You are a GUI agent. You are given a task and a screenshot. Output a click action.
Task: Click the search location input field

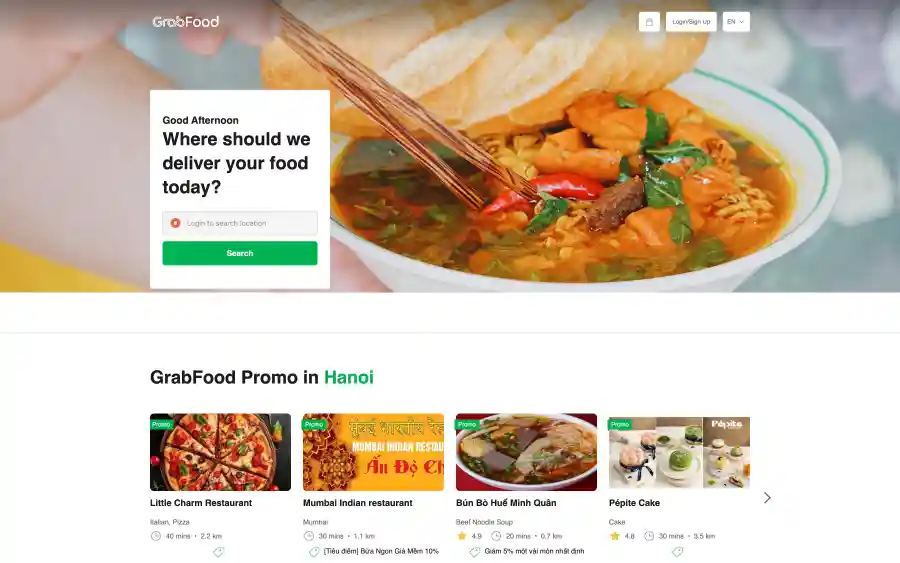point(245,223)
